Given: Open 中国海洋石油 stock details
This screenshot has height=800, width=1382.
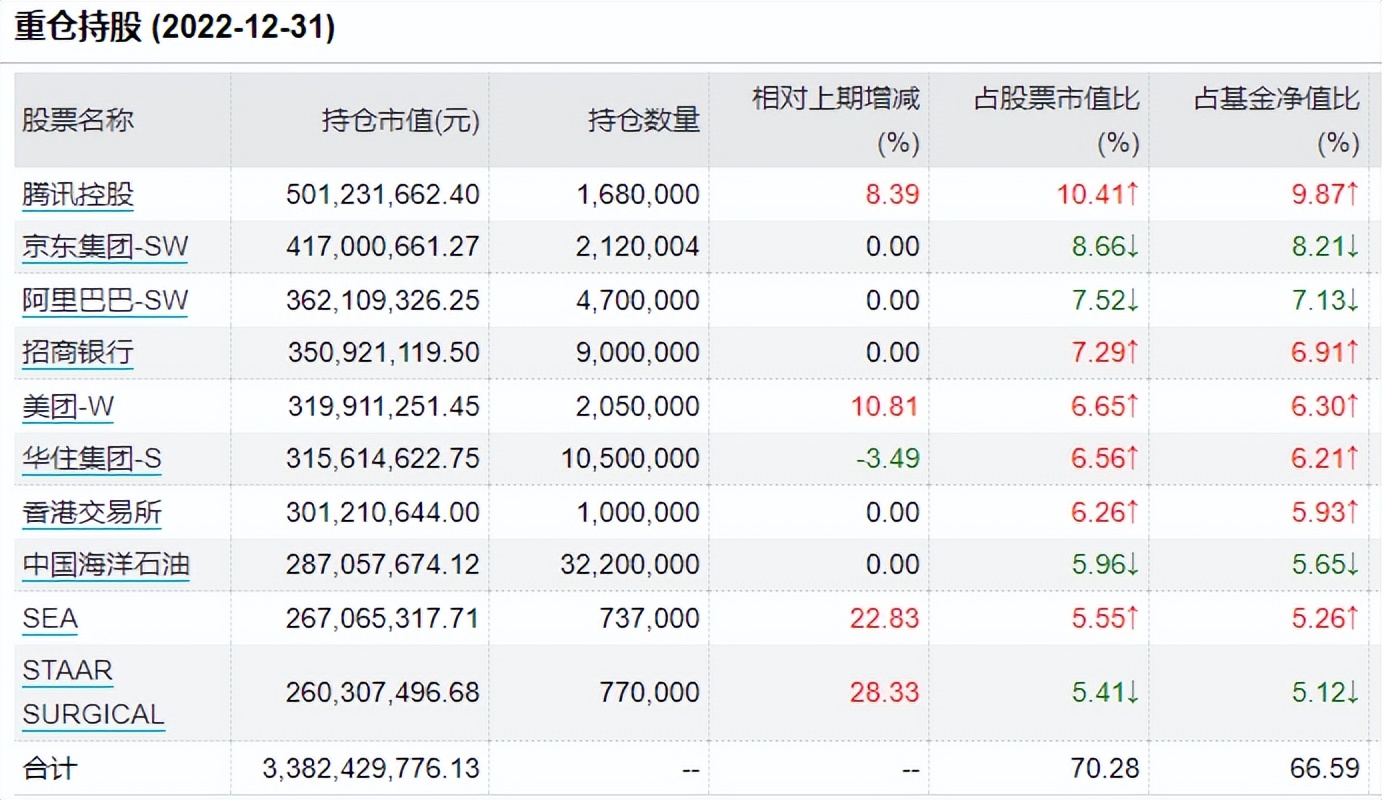Looking at the screenshot, I should [106, 566].
